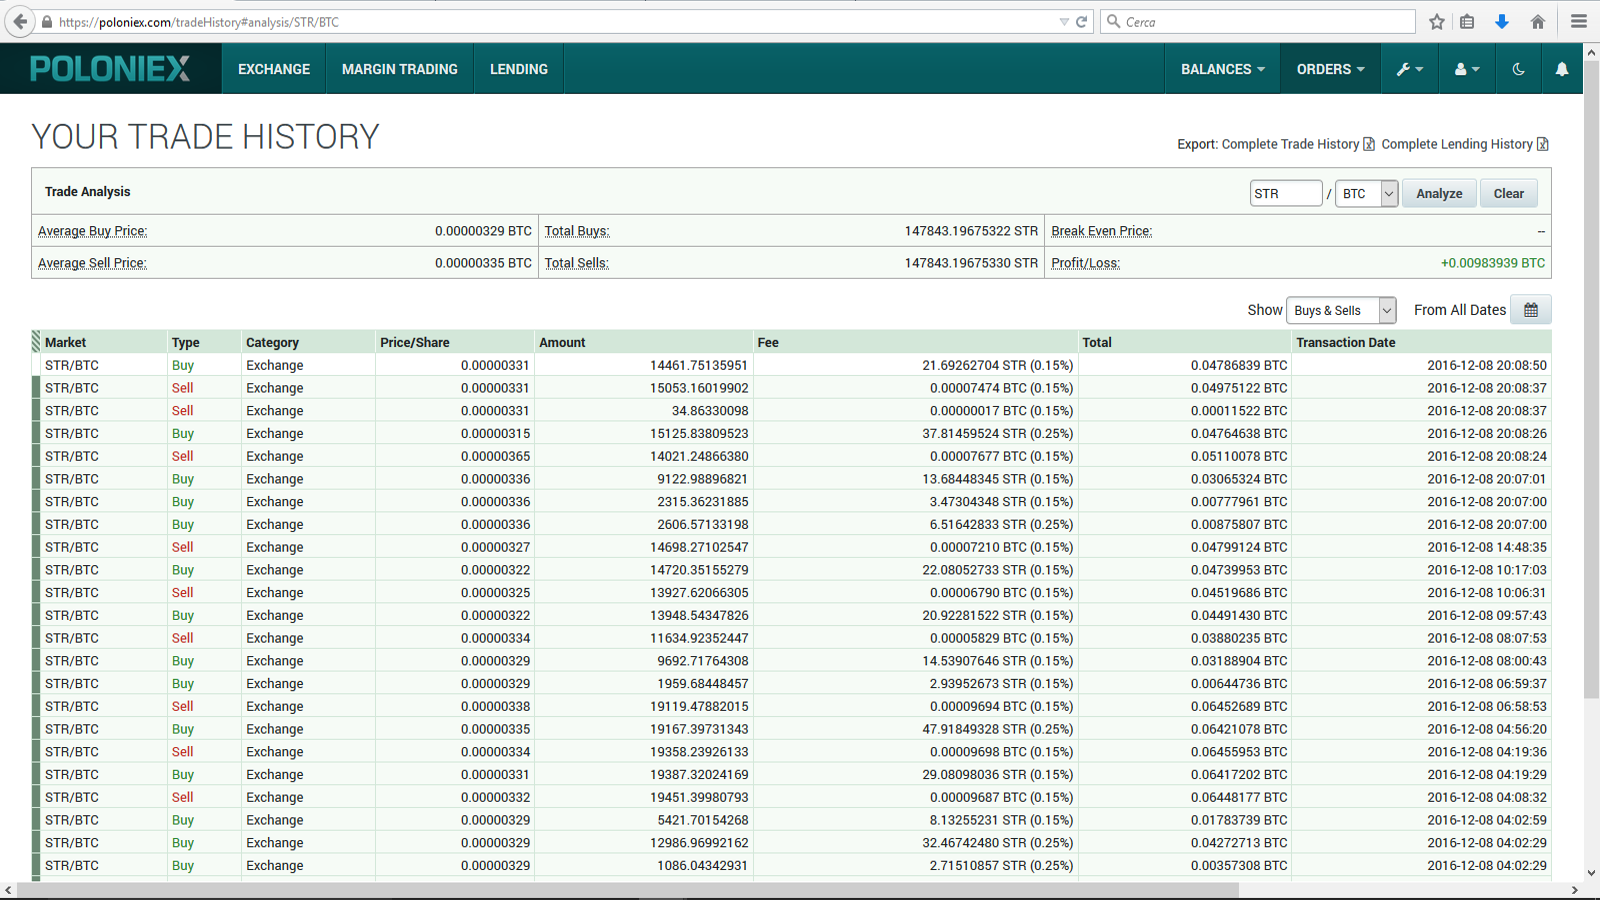The image size is (1600, 900).
Task: Open the downloads arrow icon
Action: click(1502, 22)
